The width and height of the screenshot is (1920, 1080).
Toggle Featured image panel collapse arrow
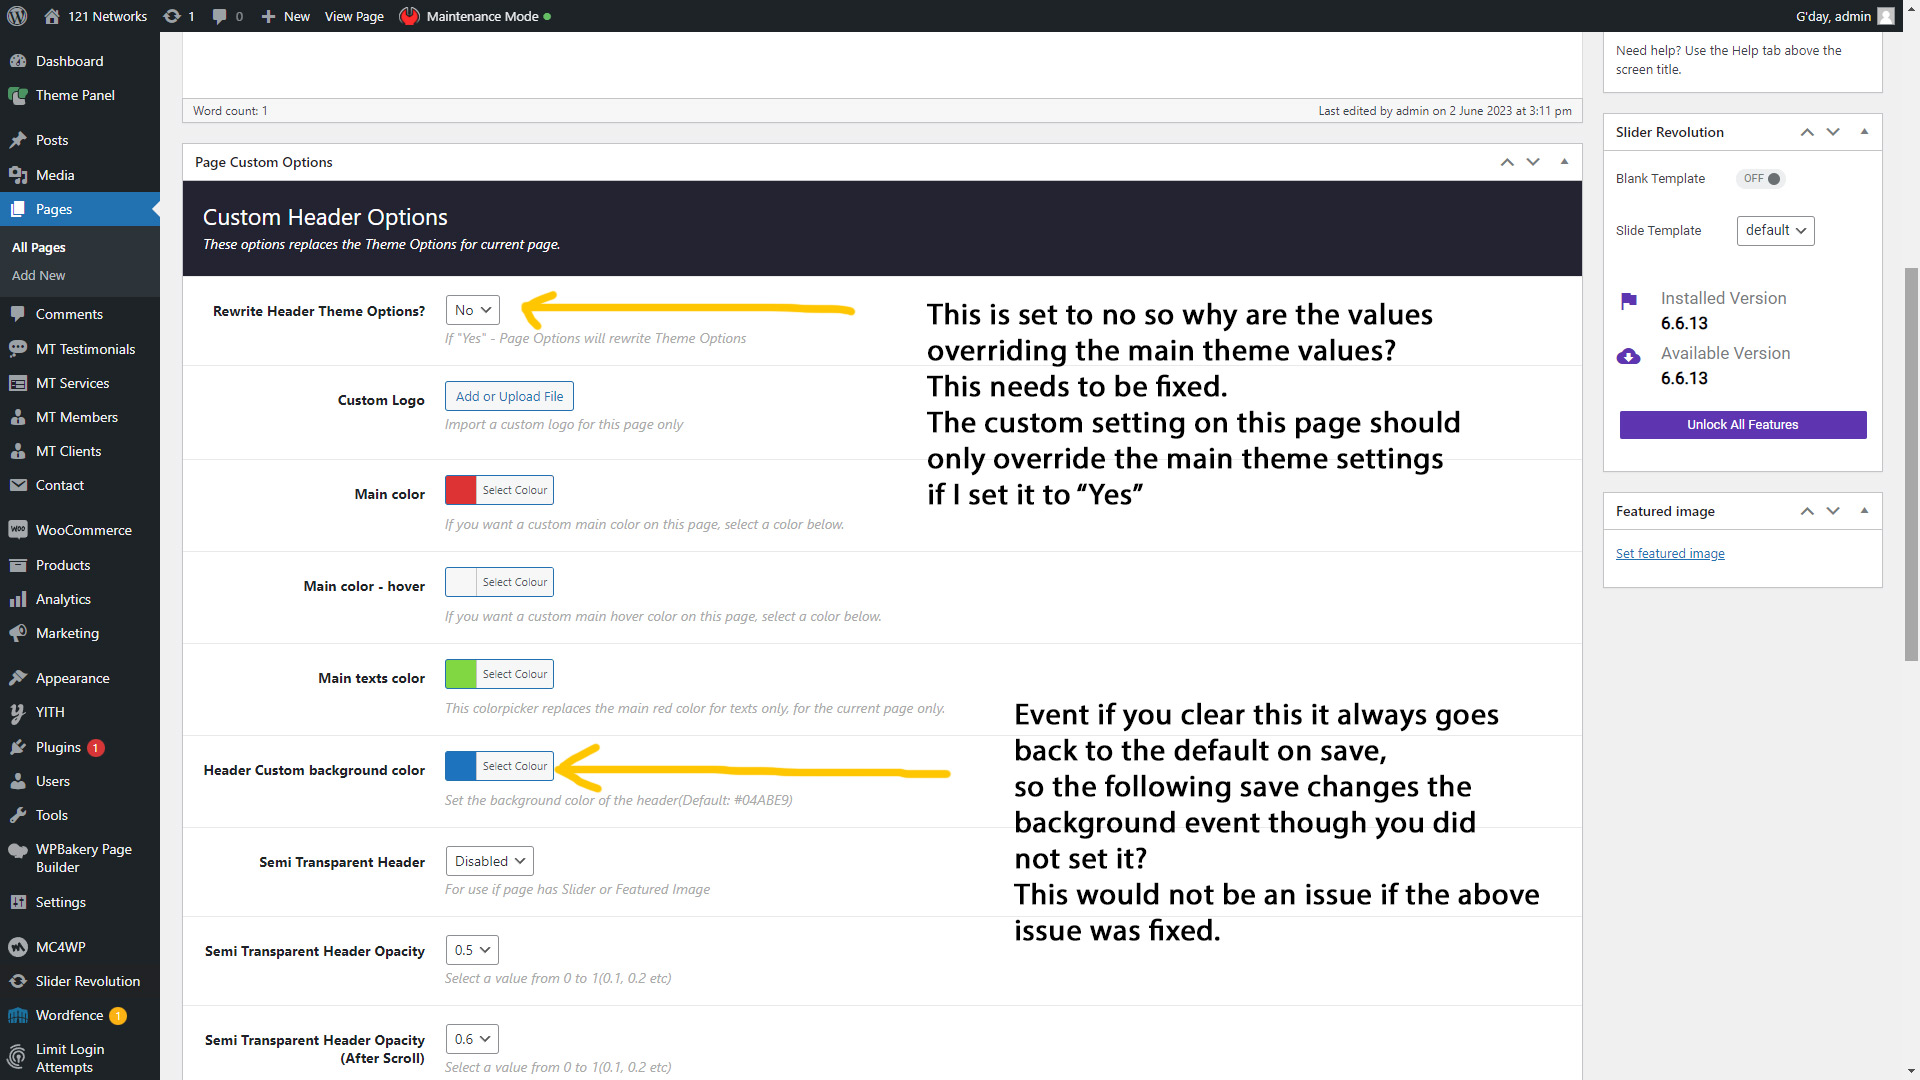click(x=1864, y=511)
